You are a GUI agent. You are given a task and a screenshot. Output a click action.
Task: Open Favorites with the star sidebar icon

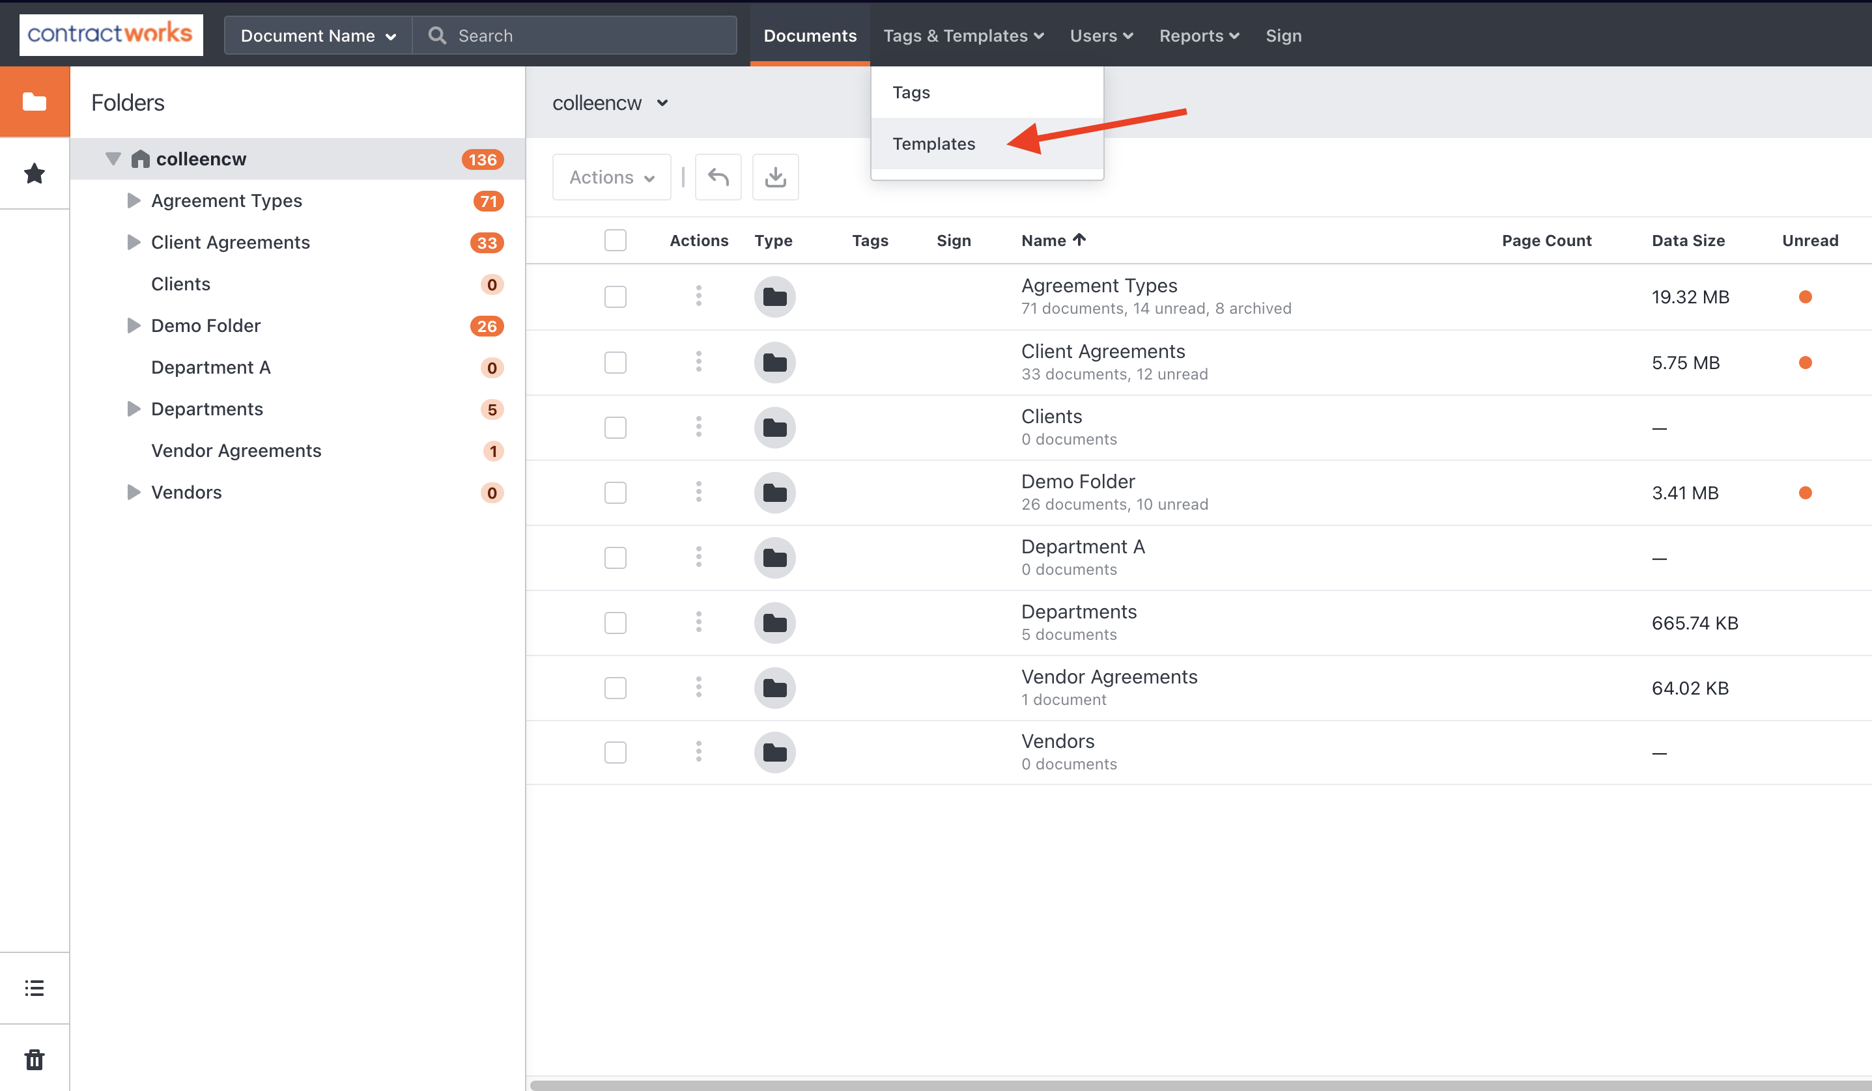click(x=35, y=173)
